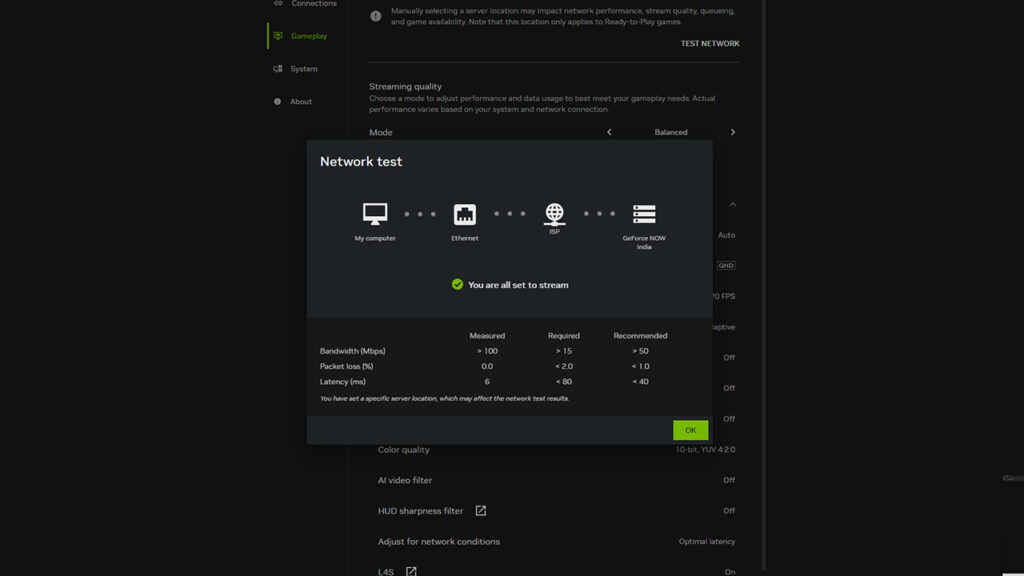
Task: Toggle the L4S setting
Action: 730,572
